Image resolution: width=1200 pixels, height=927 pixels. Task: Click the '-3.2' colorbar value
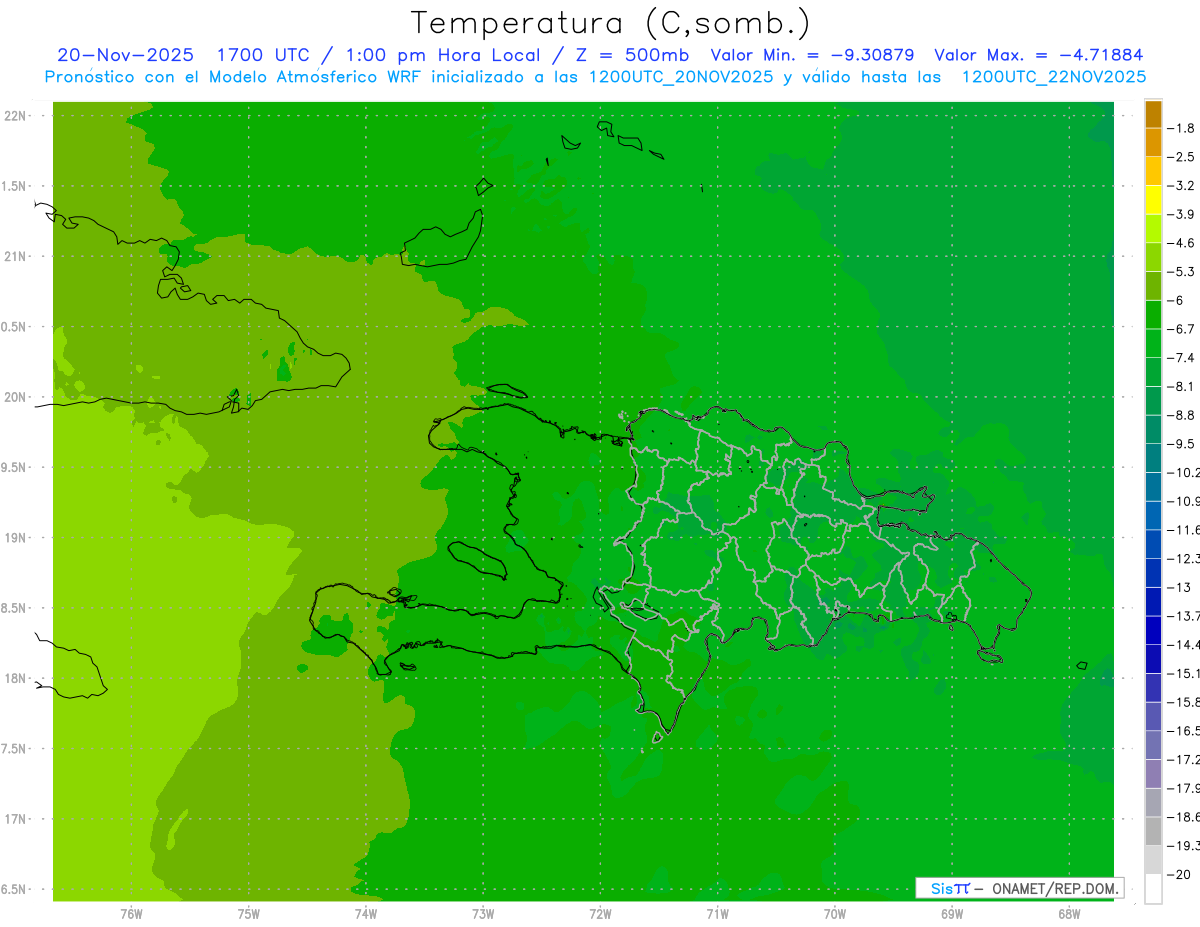(1183, 186)
